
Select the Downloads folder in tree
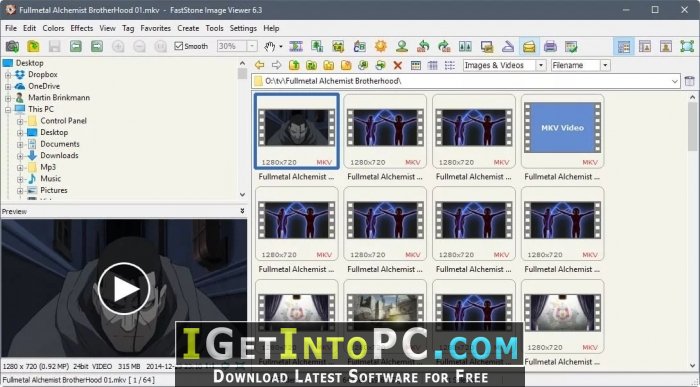pyautogui.click(x=59, y=155)
